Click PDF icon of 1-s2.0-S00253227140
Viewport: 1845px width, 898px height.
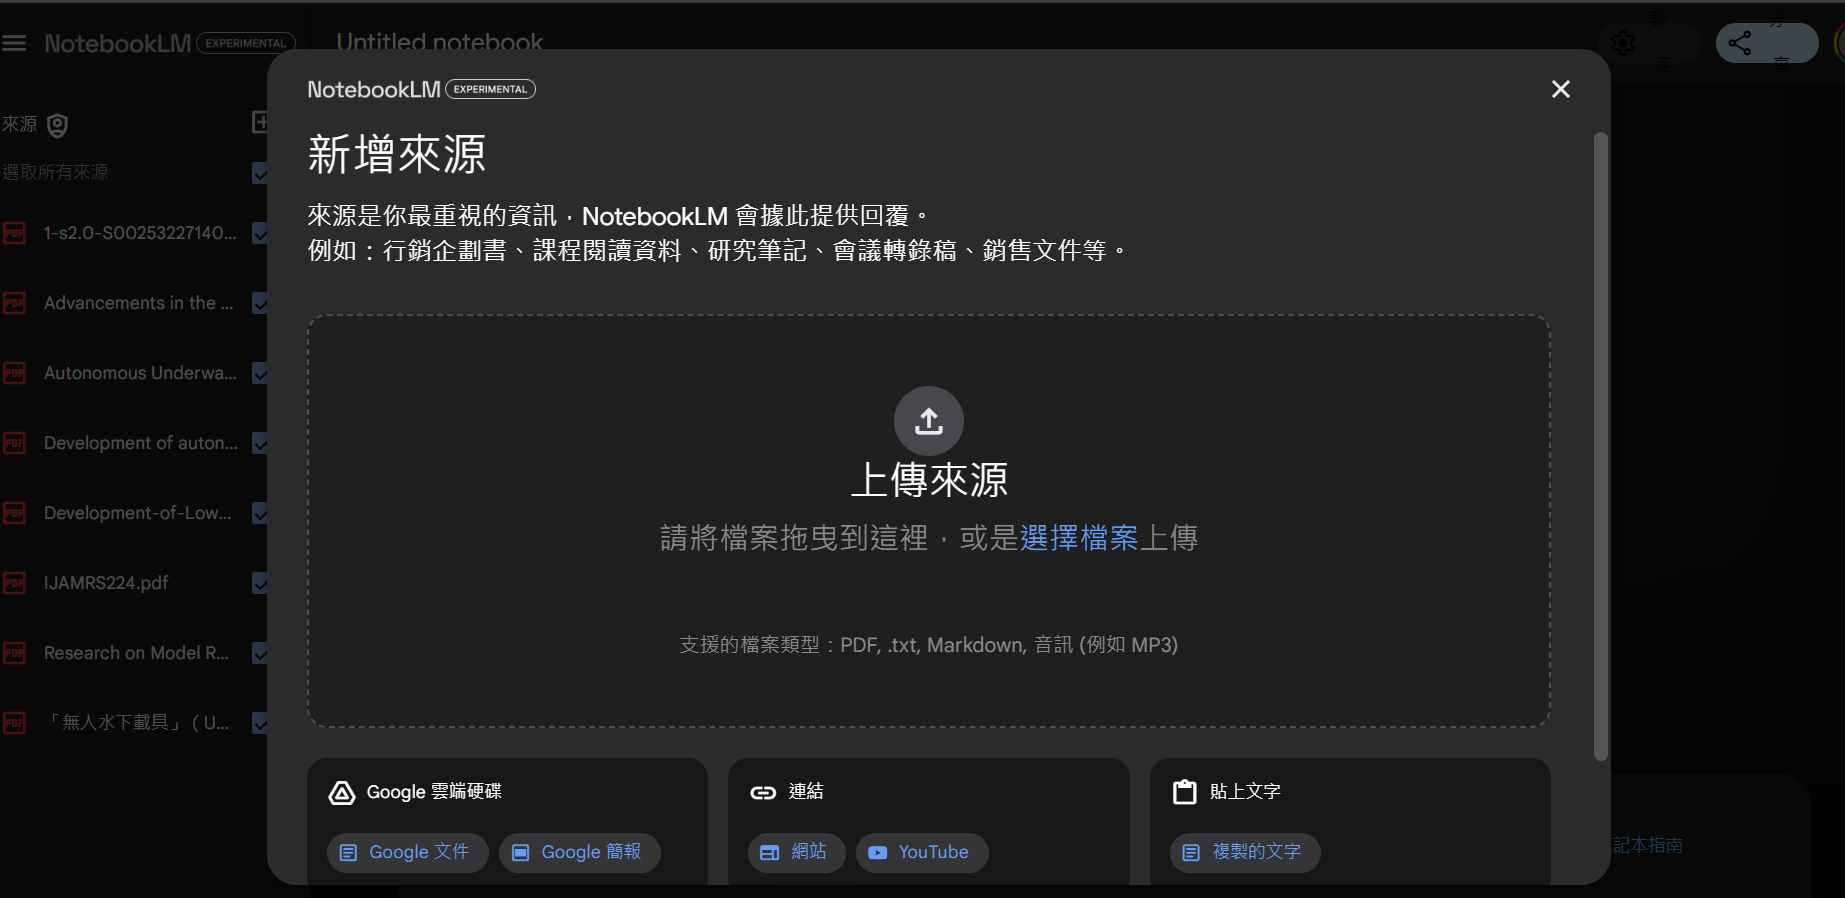(x=14, y=233)
